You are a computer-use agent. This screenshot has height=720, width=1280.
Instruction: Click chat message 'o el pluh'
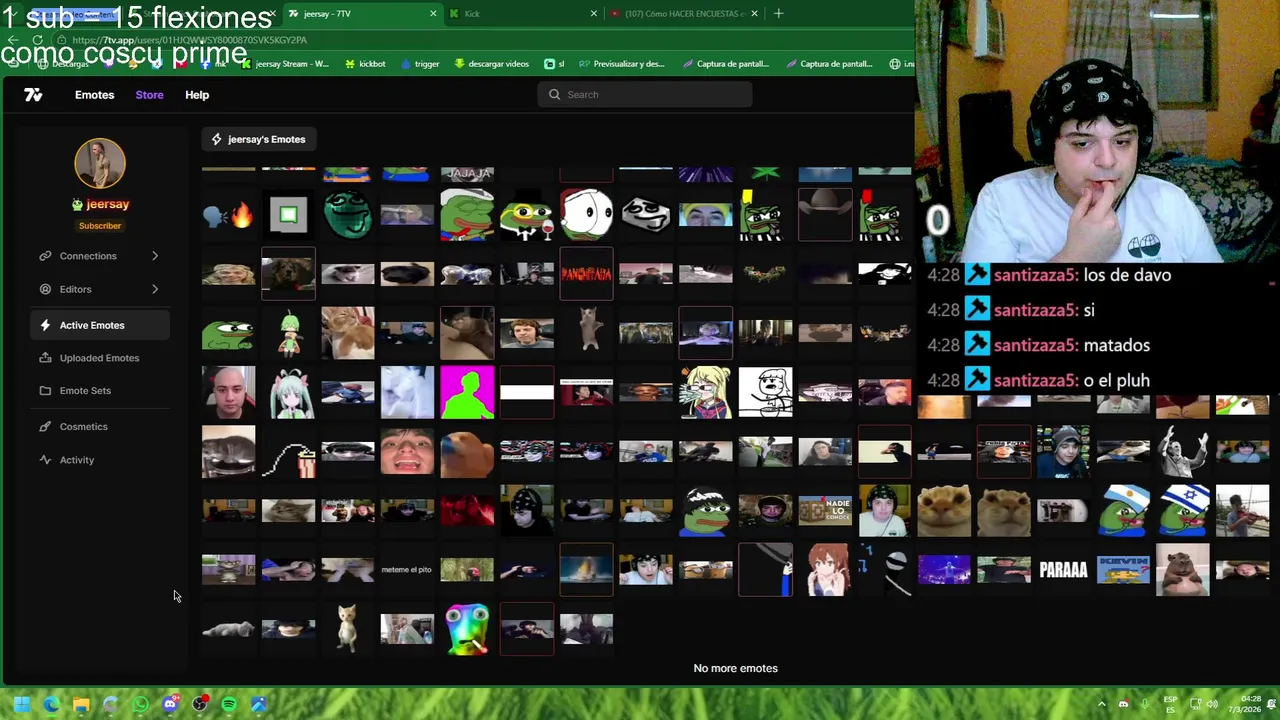point(1116,380)
